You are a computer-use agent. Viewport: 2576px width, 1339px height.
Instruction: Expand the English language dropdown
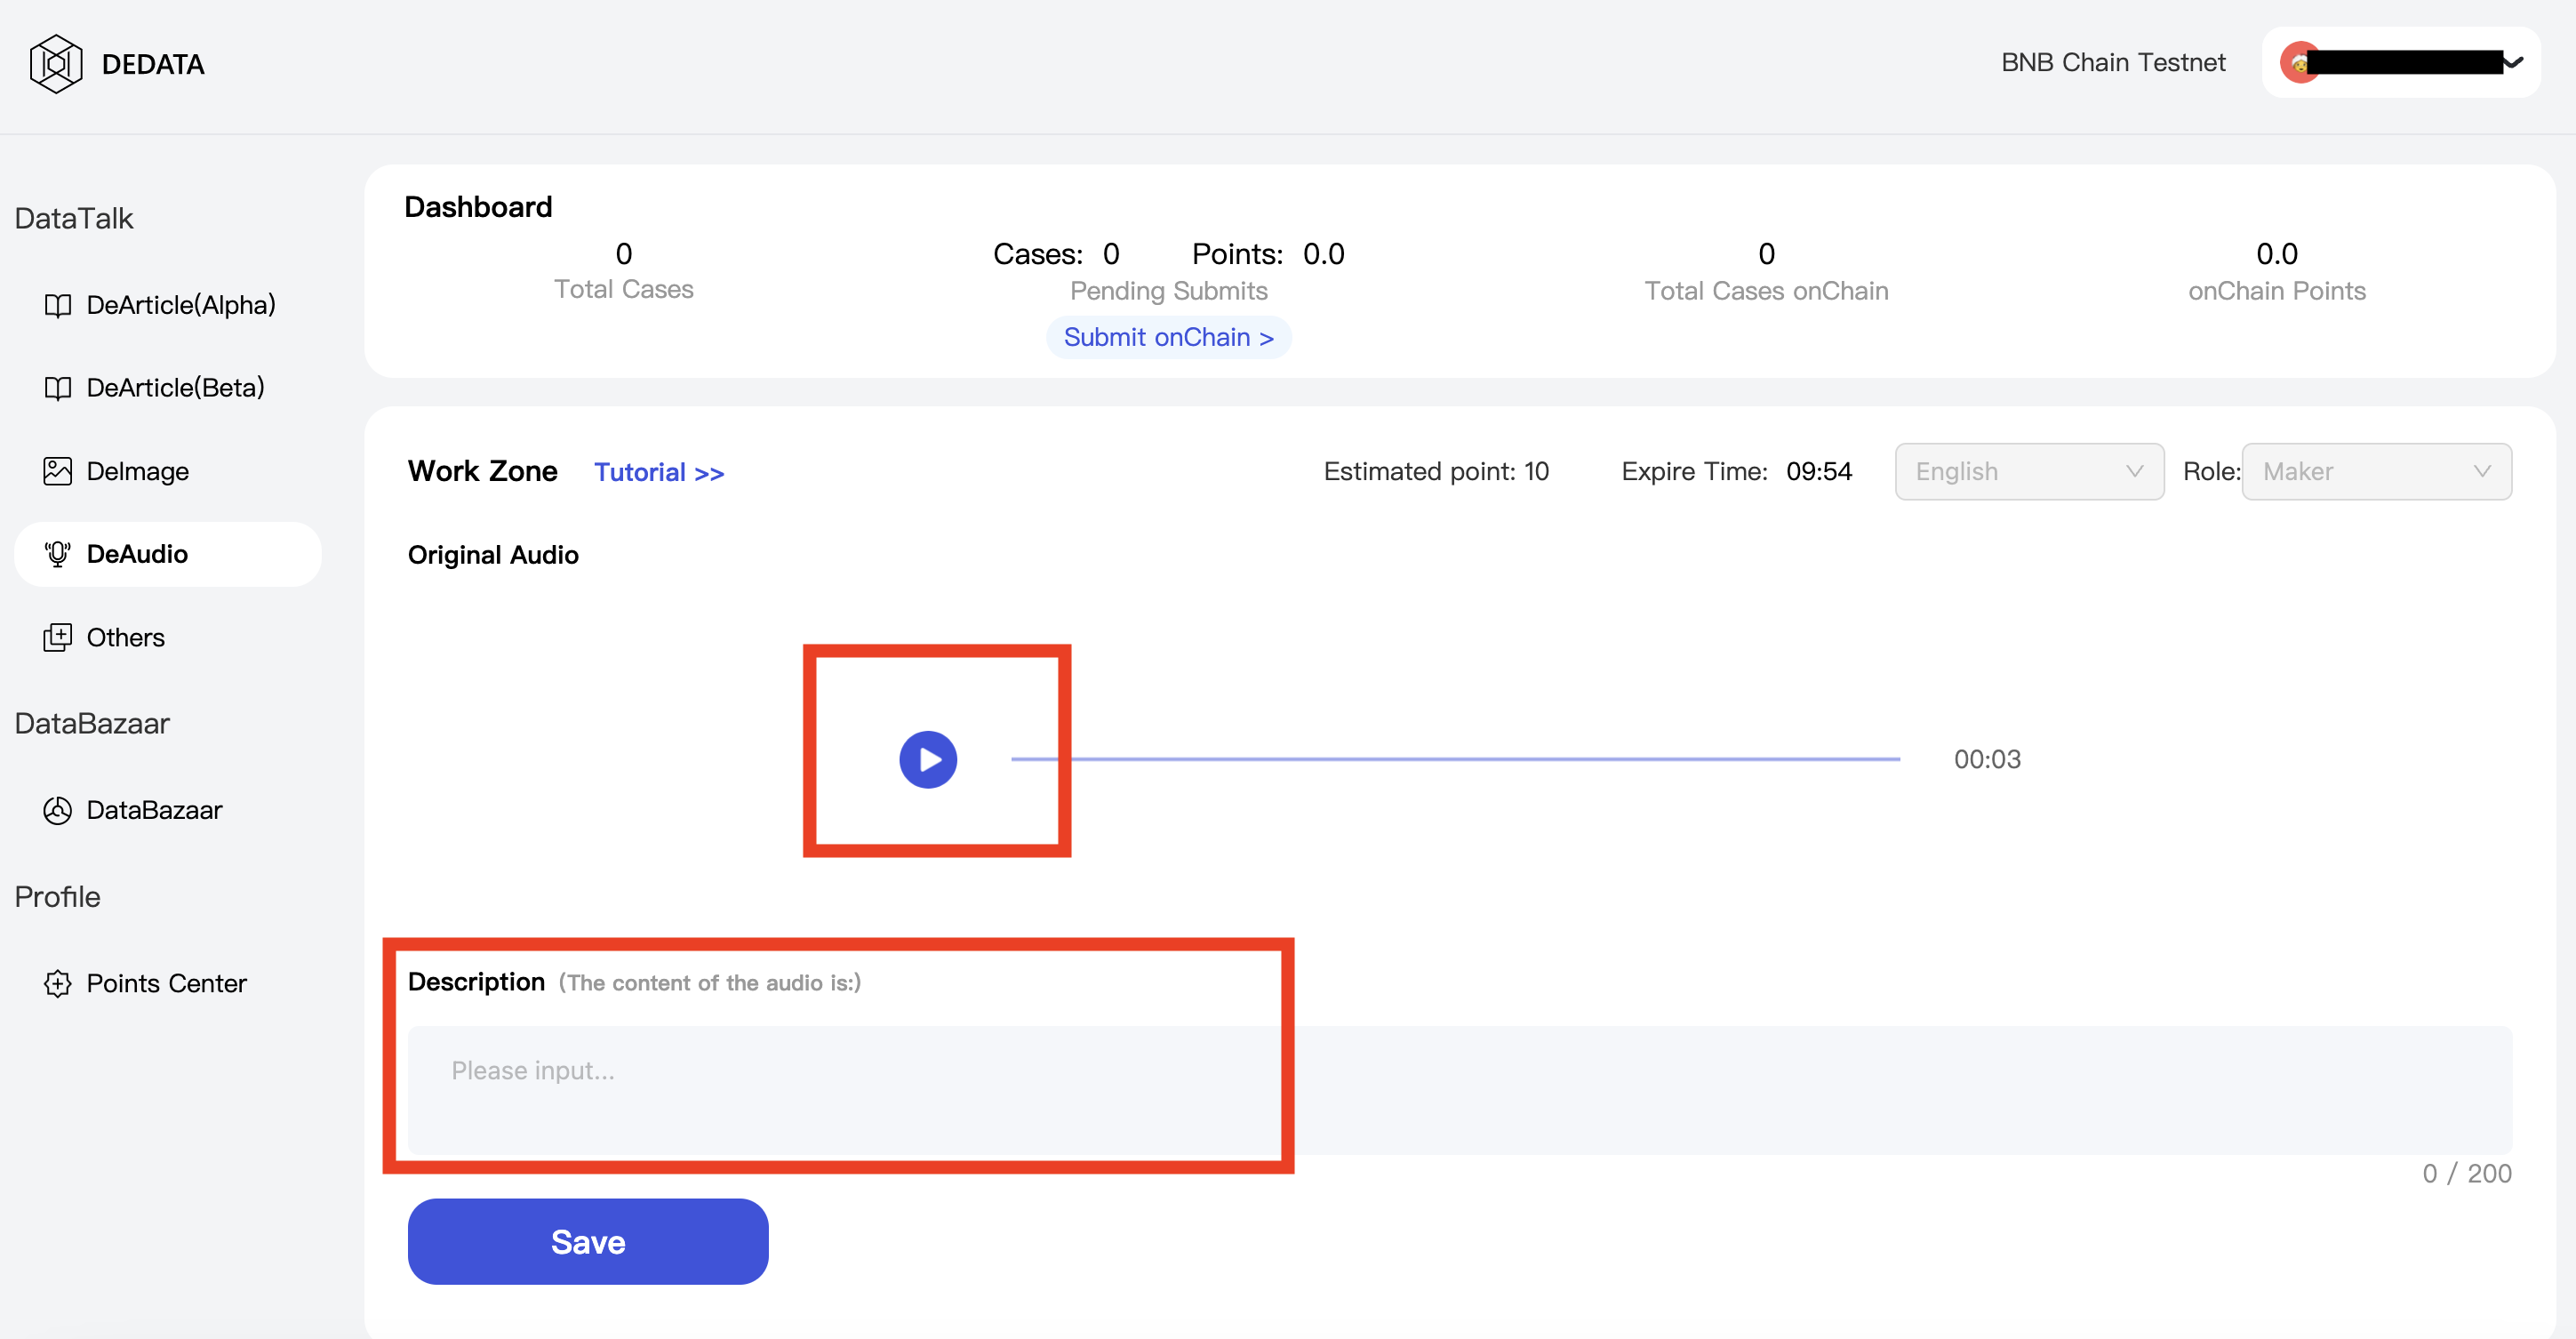coord(2029,471)
